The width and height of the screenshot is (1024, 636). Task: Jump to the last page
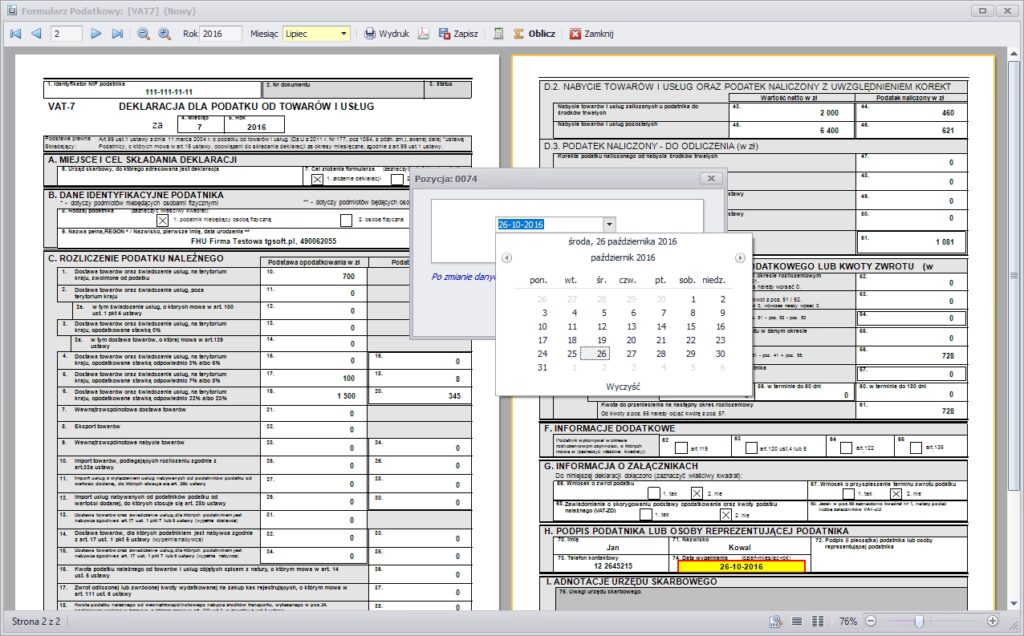[x=117, y=33]
